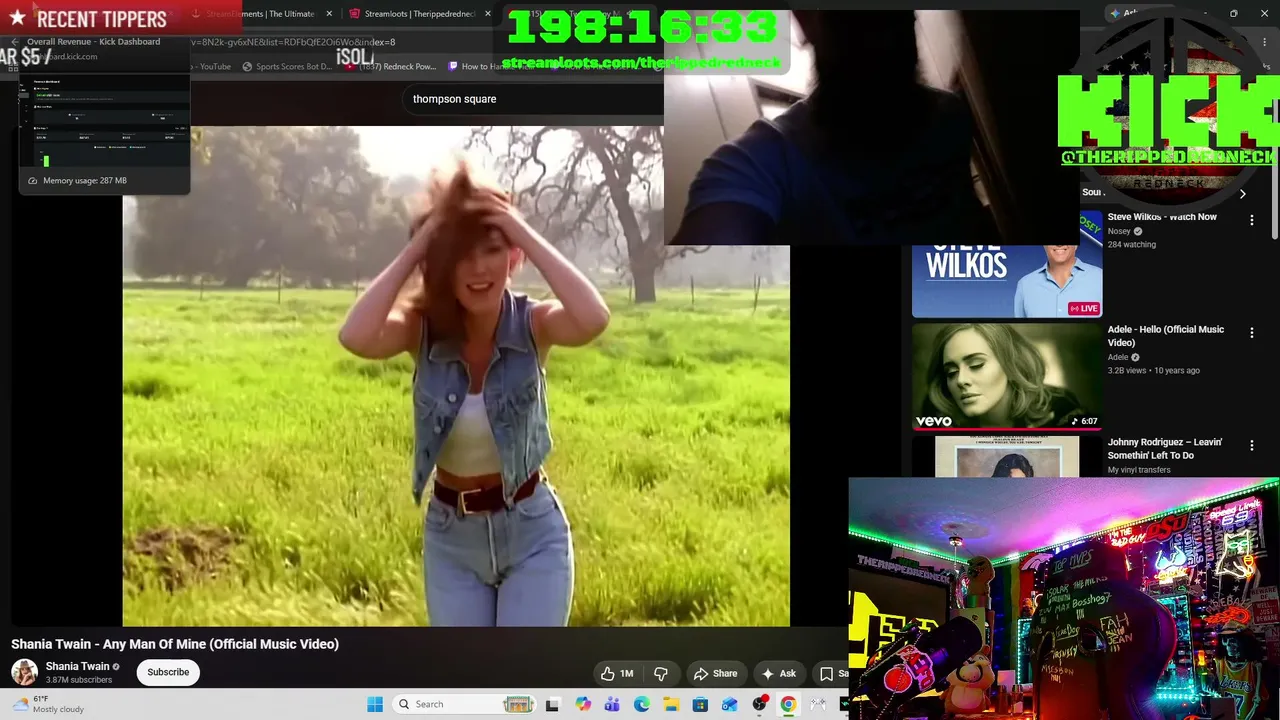The height and width of the screenshot is (720, 1280).
Task: Open Task View on taskbar
Action: pos(552,704)
